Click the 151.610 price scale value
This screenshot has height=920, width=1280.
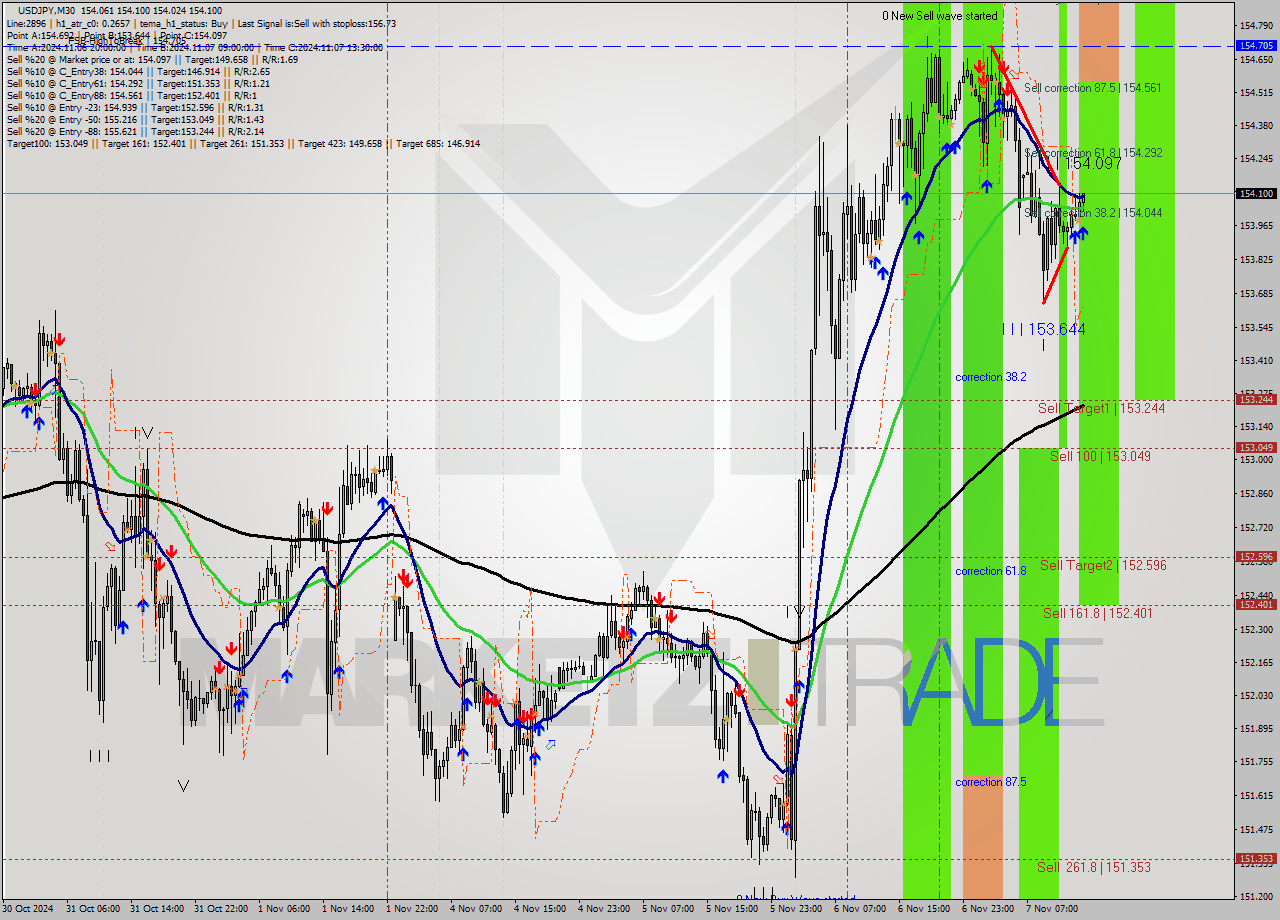1257,796
